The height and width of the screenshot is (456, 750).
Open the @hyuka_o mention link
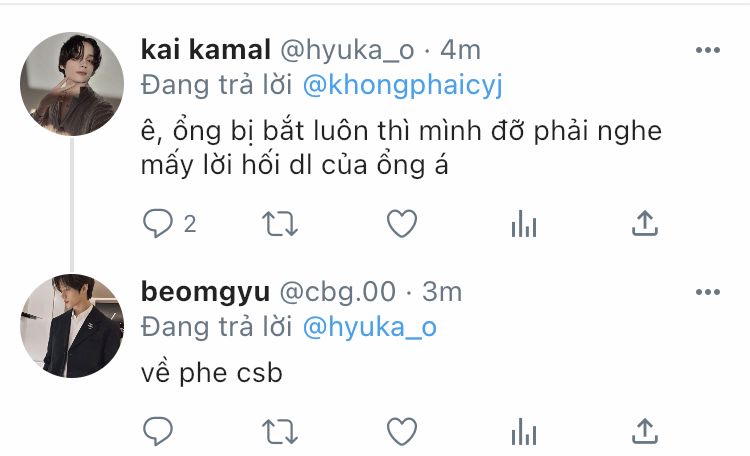pos(370,328)
